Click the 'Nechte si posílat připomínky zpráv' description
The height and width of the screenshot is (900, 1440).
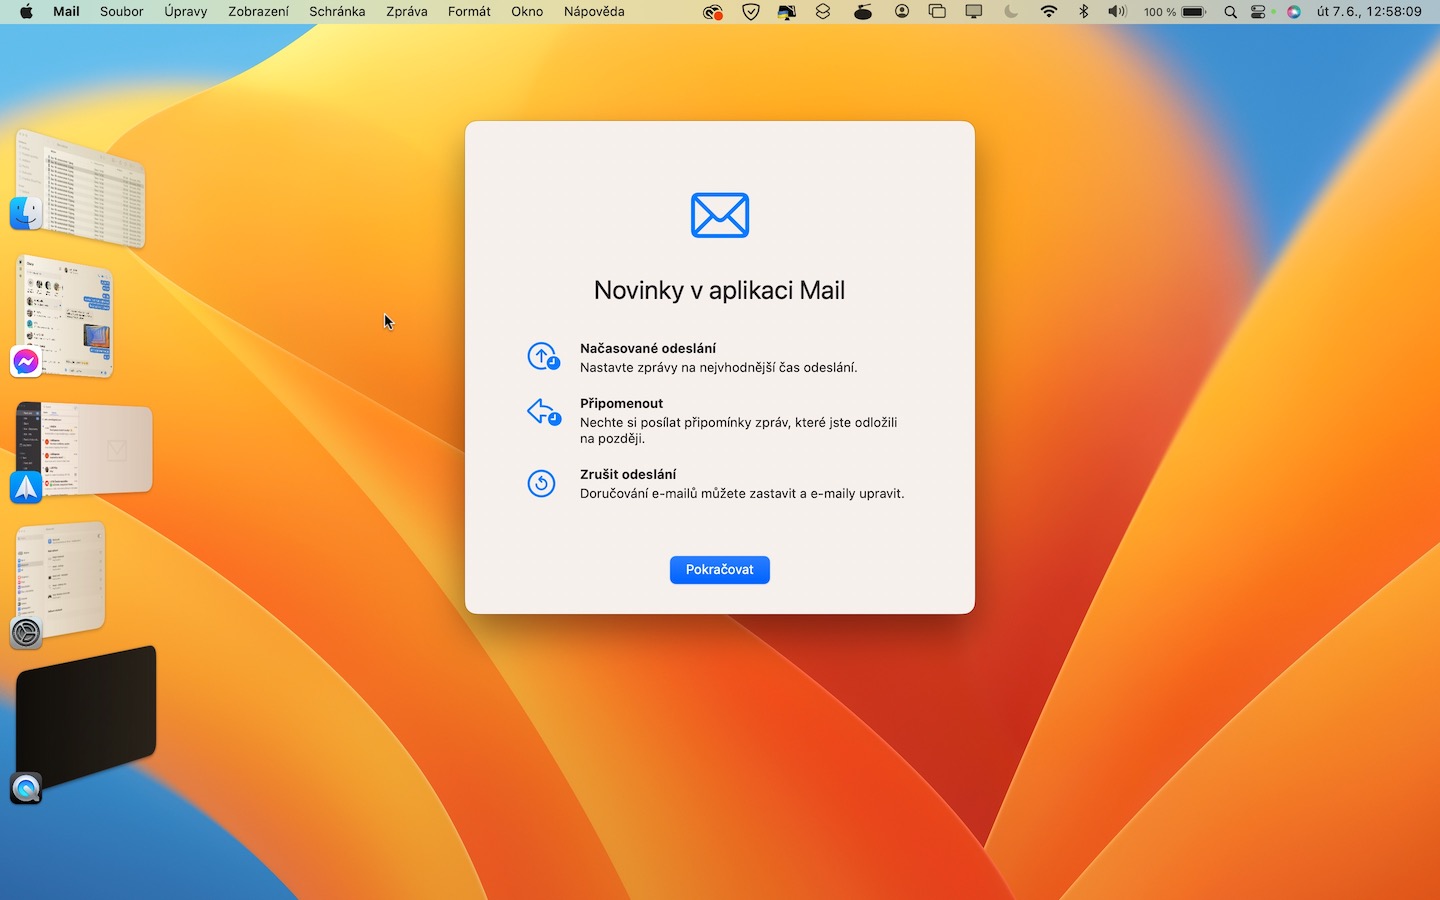[x=739, y=430]
